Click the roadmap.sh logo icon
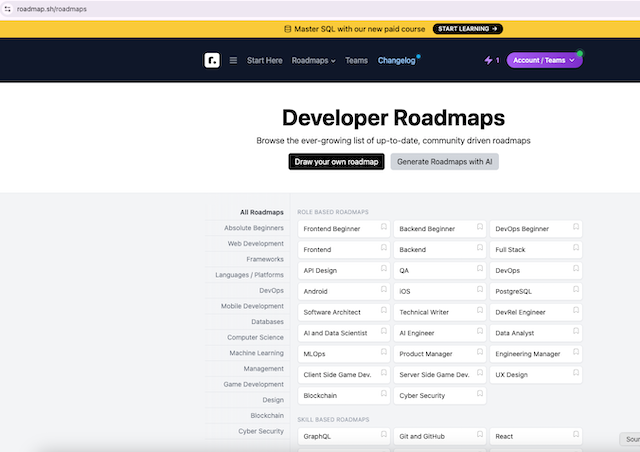This screenshot has width=640, height=452. pyautogui.click(x=212, y=60)
